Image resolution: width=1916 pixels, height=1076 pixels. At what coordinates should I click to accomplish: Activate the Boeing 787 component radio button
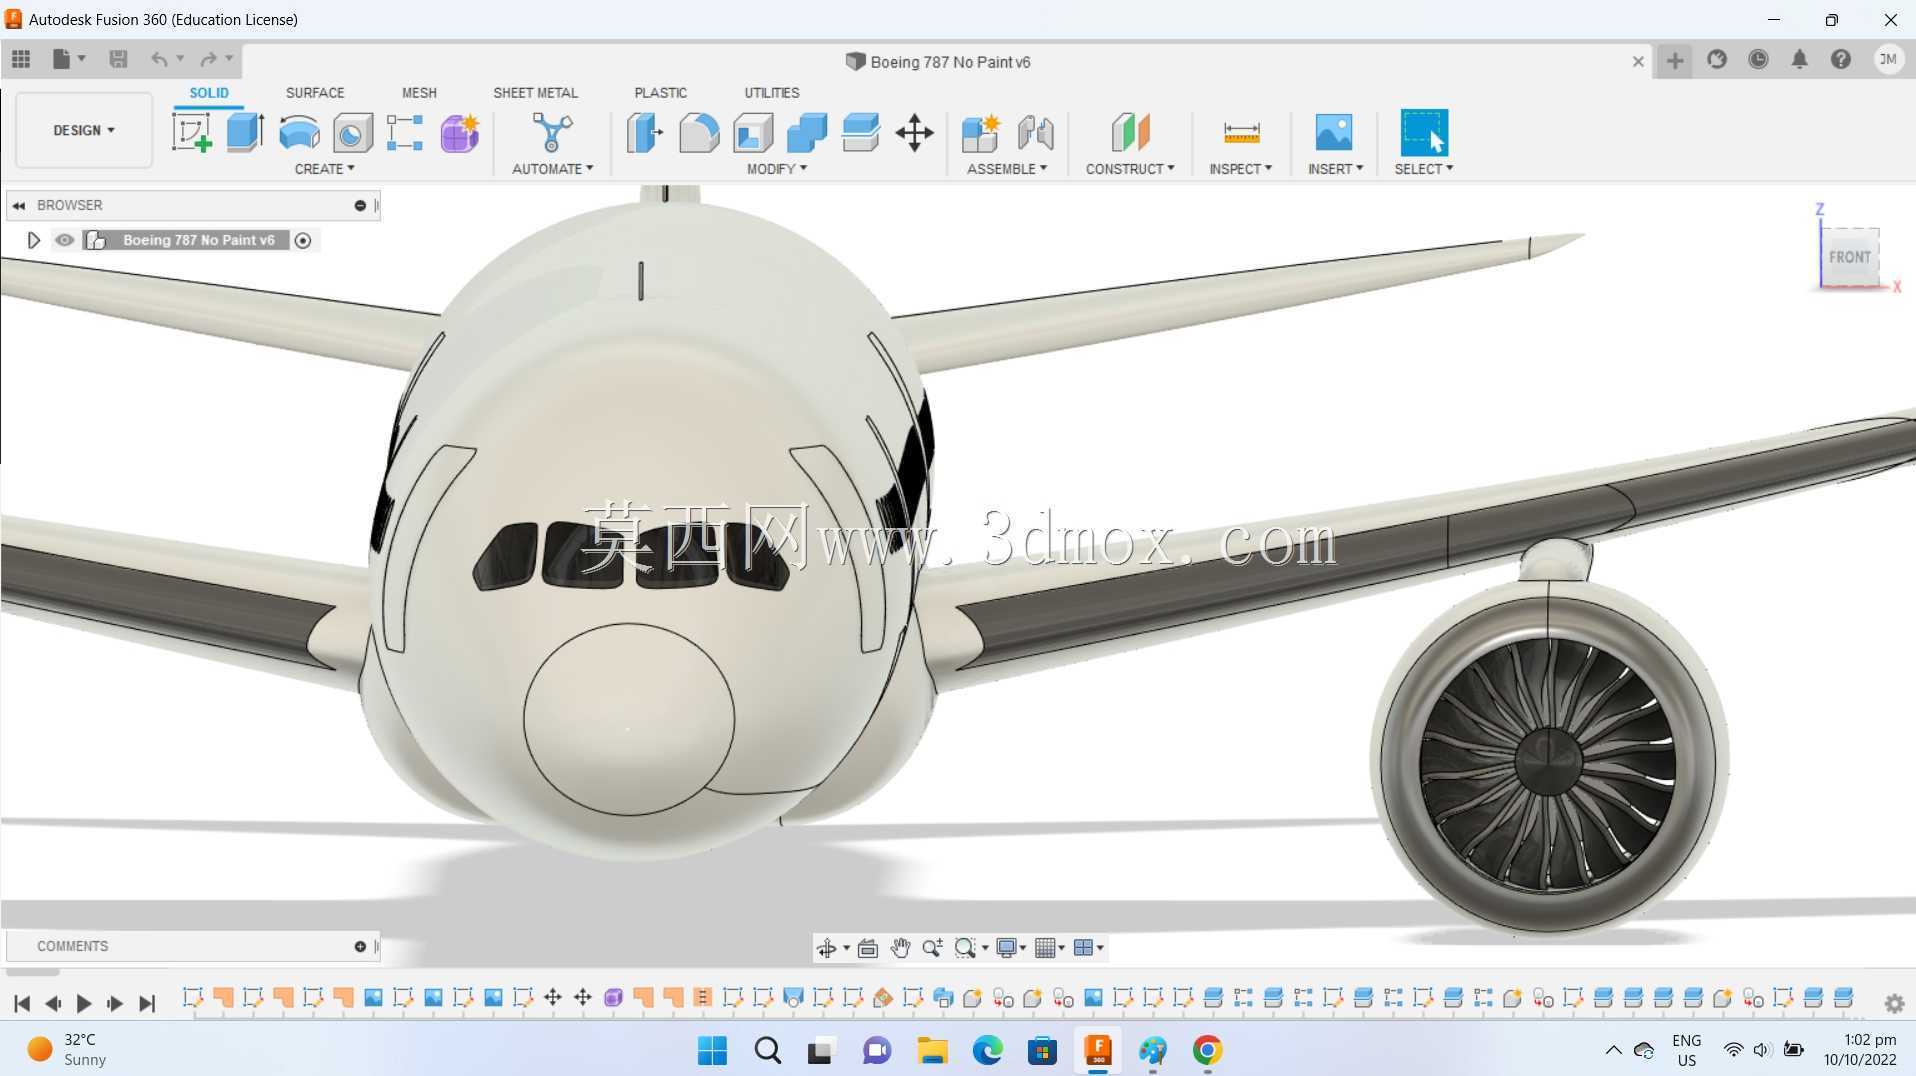[x=303, y=240]
